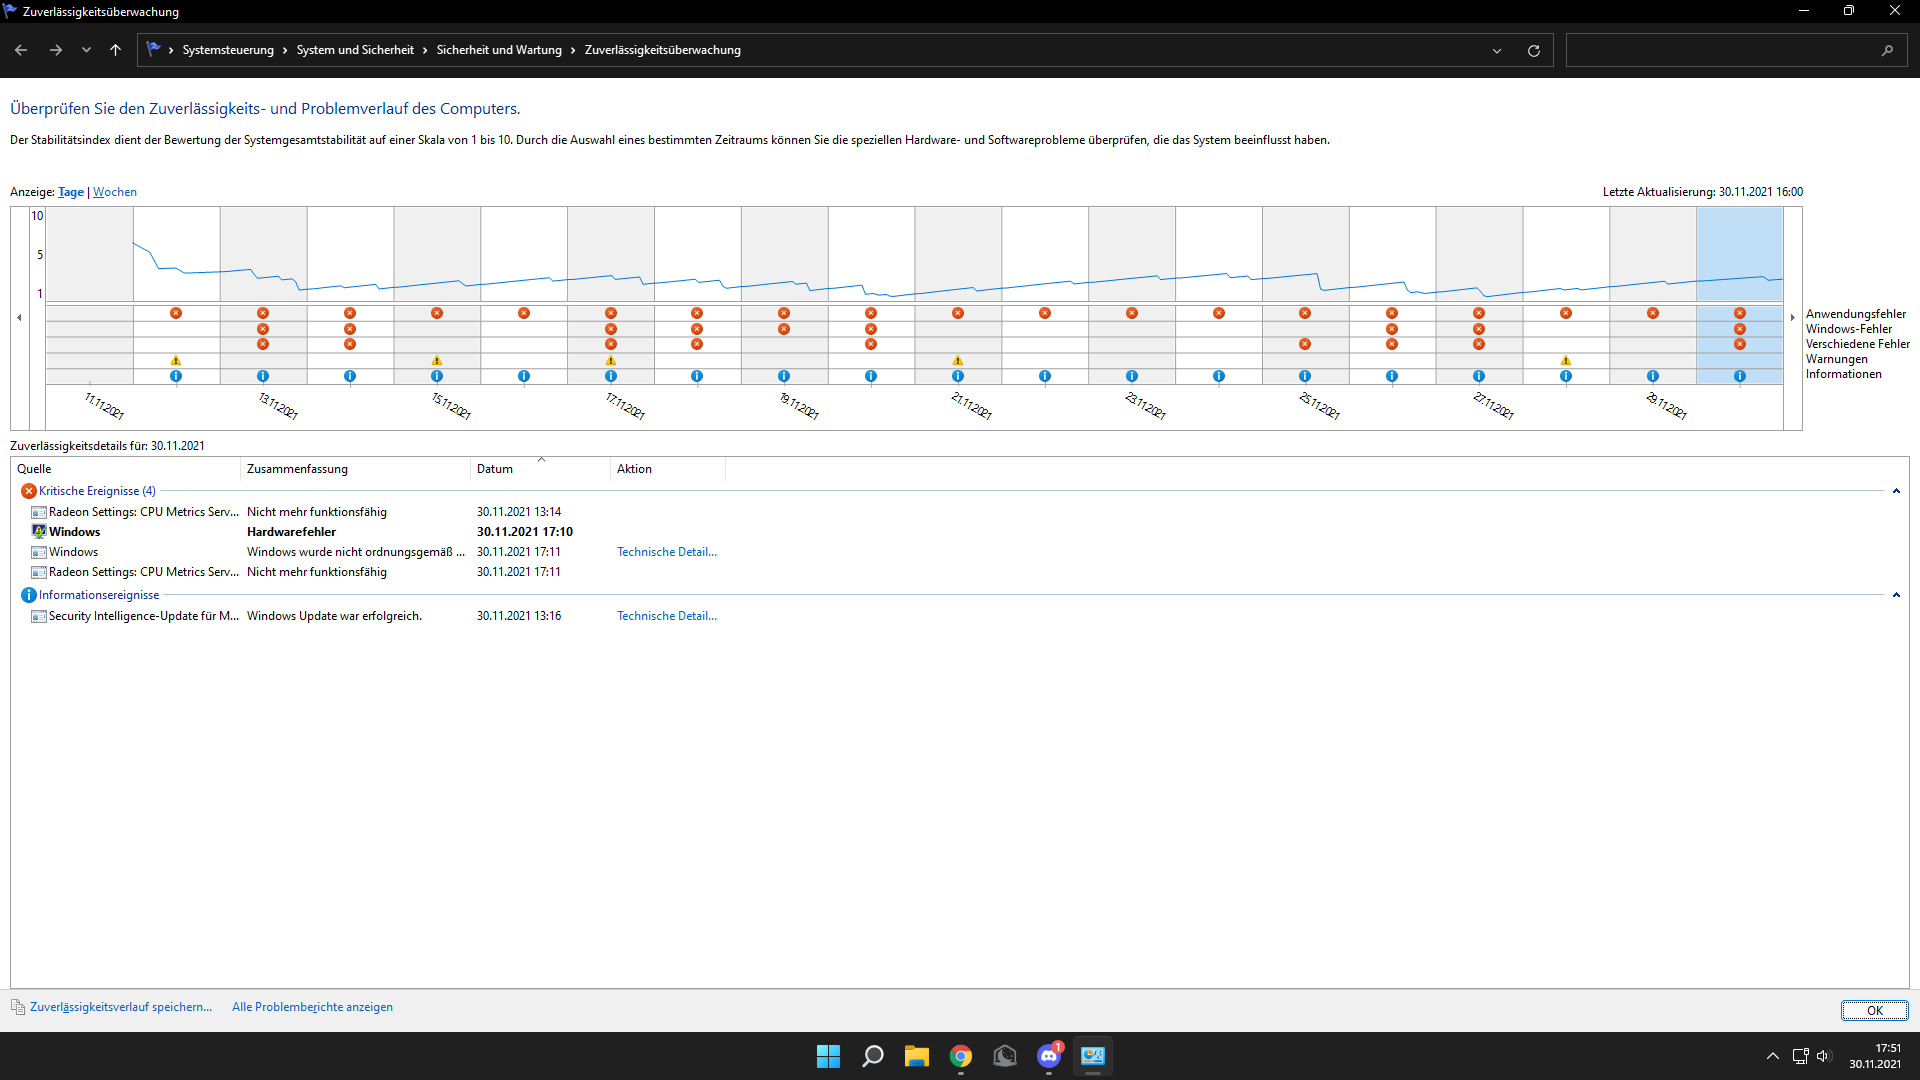Open the address bar history dropdown

pyautogui.click(x=1497, y=50)
